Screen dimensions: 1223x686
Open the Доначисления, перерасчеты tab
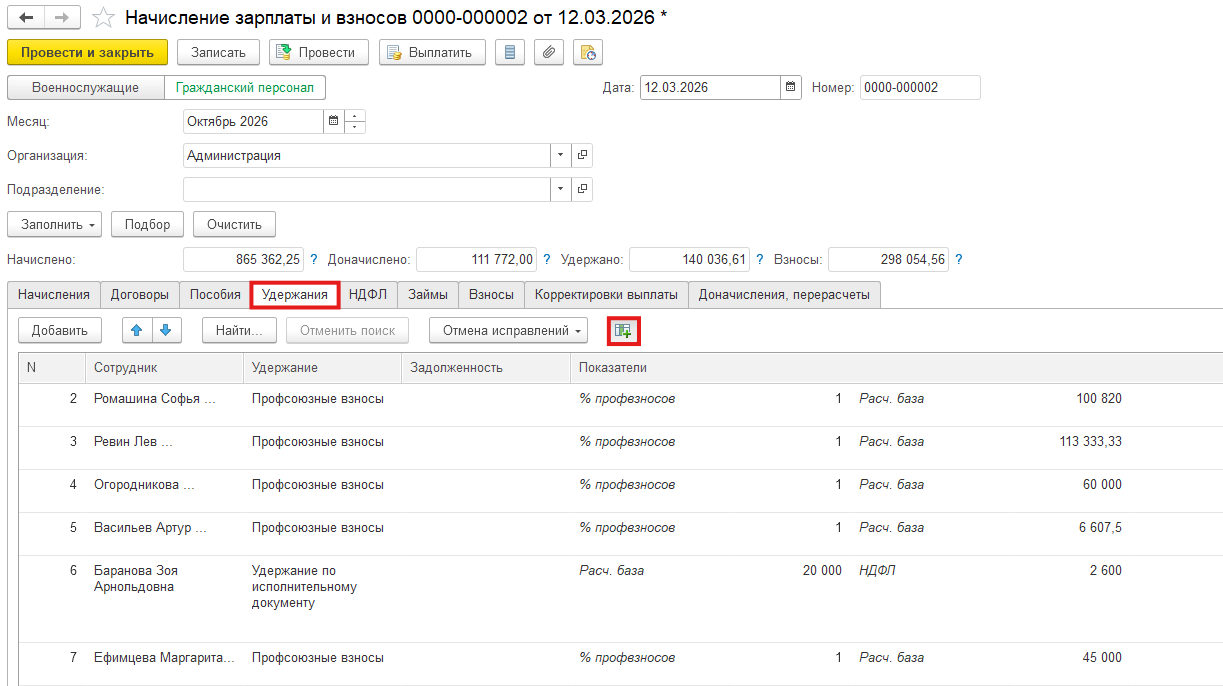pos(785,295)
